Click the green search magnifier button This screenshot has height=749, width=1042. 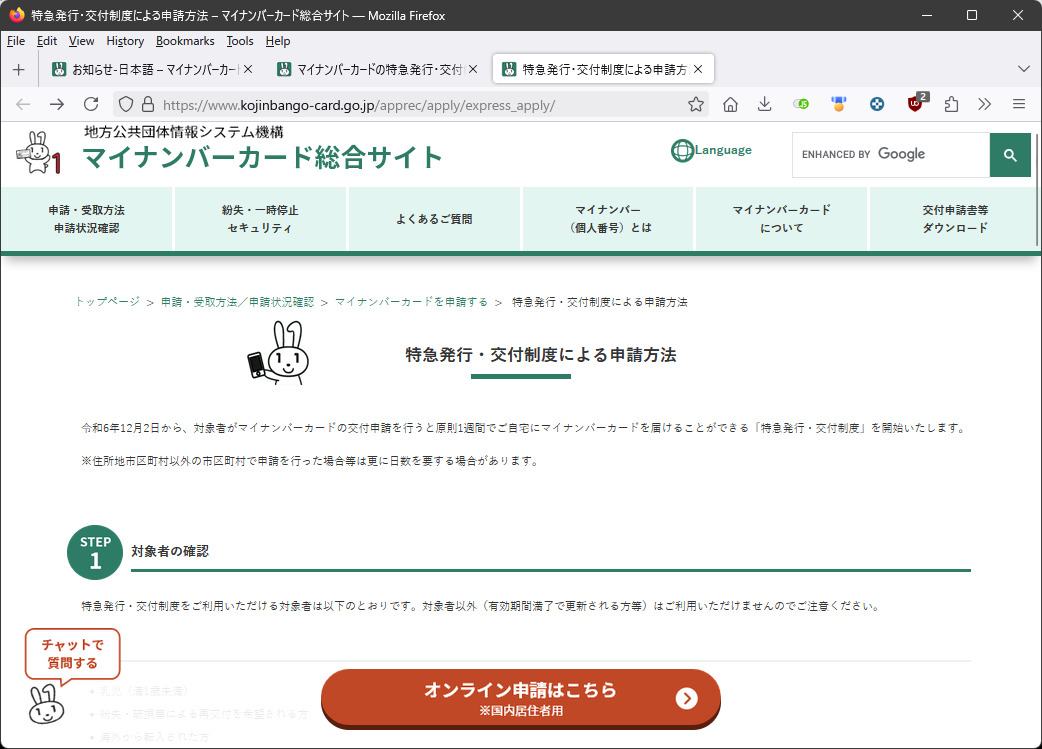(x=1010, y=155)
